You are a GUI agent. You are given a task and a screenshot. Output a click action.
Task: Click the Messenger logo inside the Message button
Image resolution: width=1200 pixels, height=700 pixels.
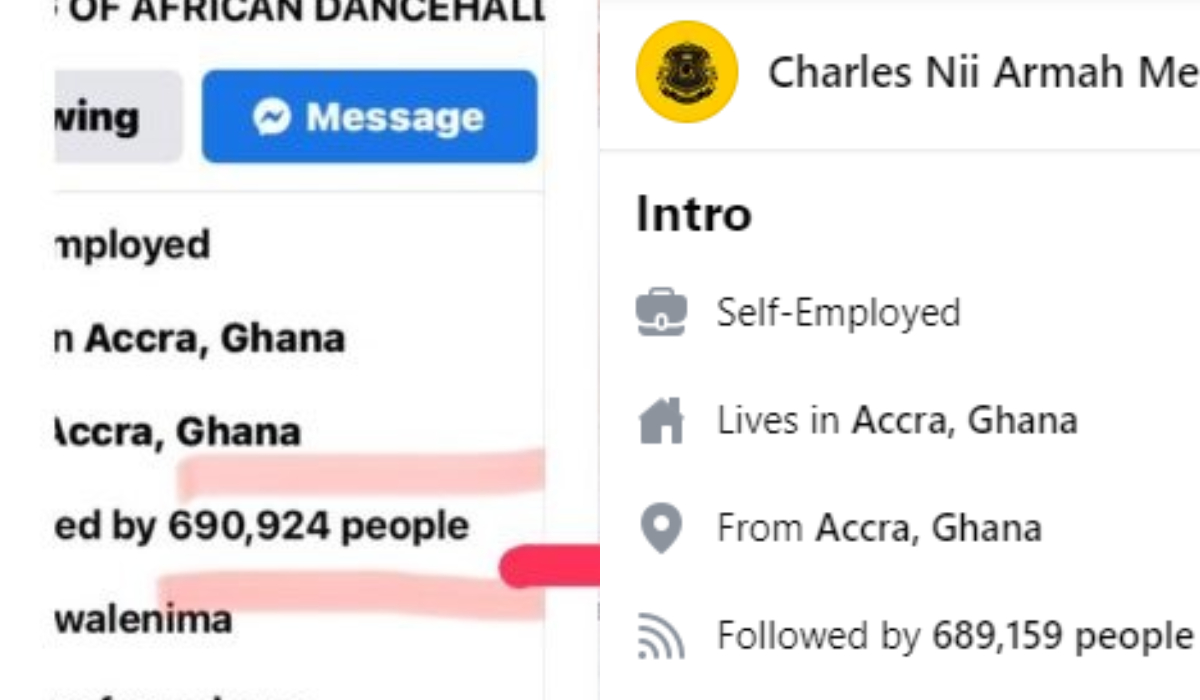click(x=272, y=117)
